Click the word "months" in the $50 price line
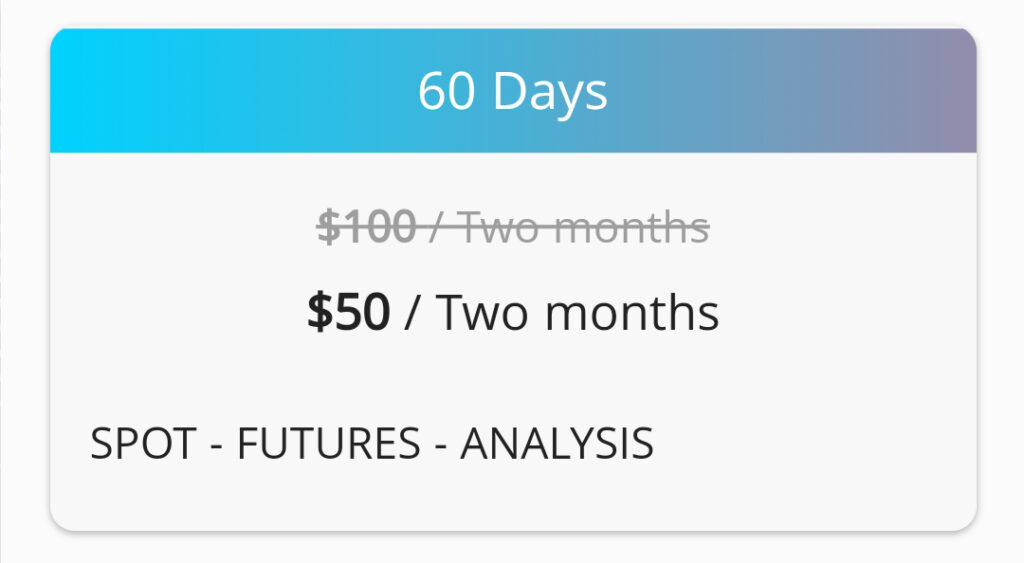The width and height of the screenshot is (1024, 563). pyautogui.click(x=633, y=313)
